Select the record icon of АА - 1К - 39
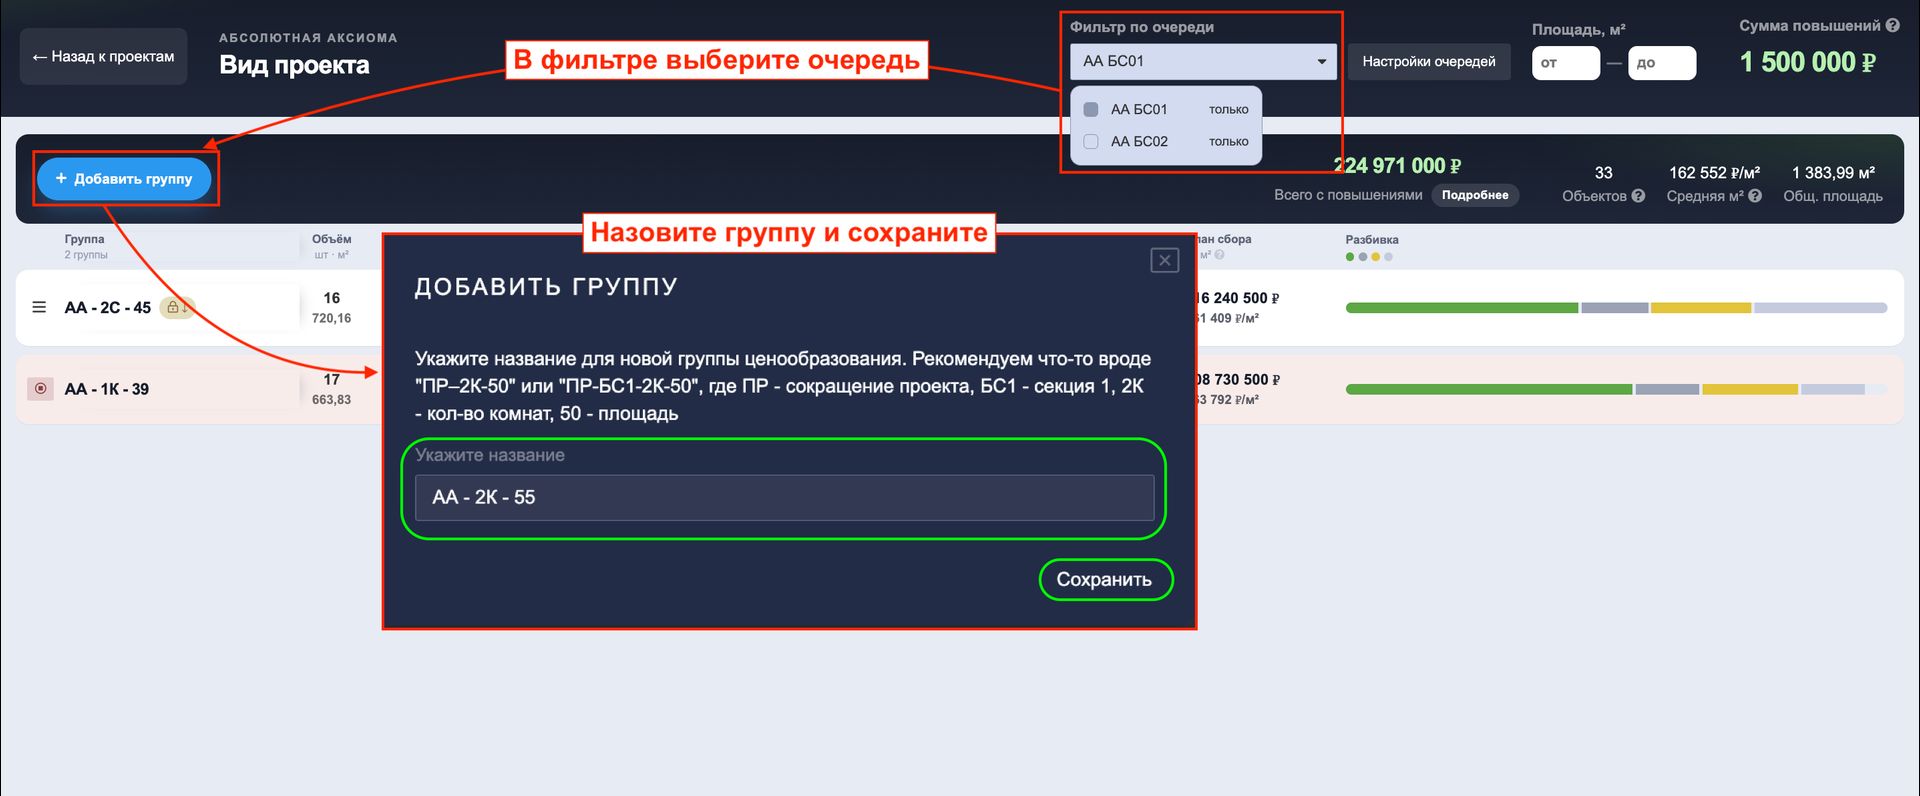This screenshot has width=1920, height=796. pos(40,388)
